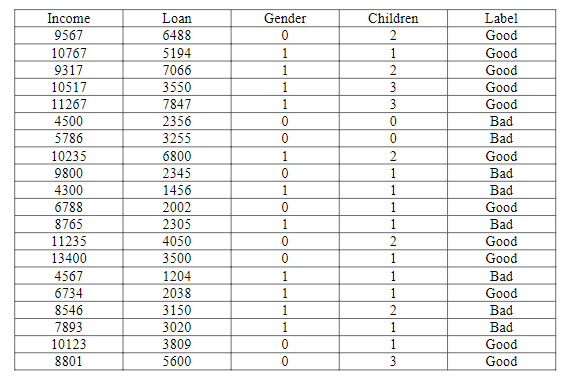
Task: Click the Loan column header
Action: click(x=177, y=18)
